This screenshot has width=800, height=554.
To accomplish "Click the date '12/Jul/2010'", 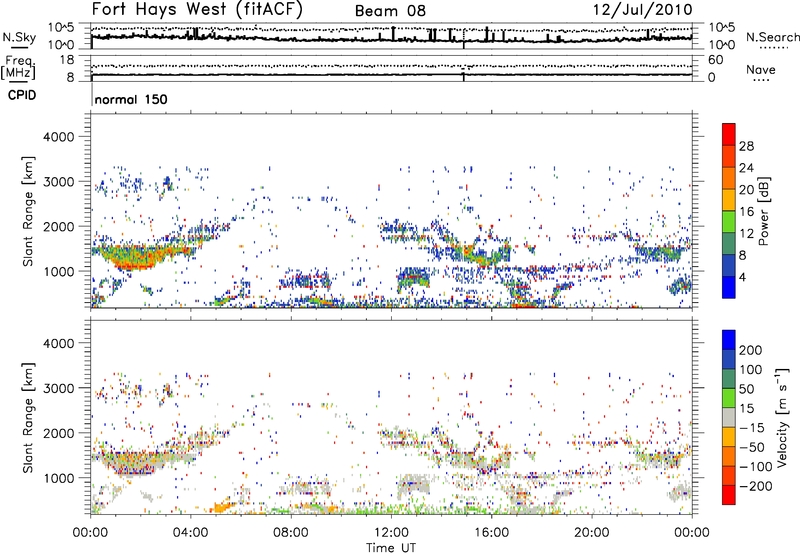I will 642,10.
